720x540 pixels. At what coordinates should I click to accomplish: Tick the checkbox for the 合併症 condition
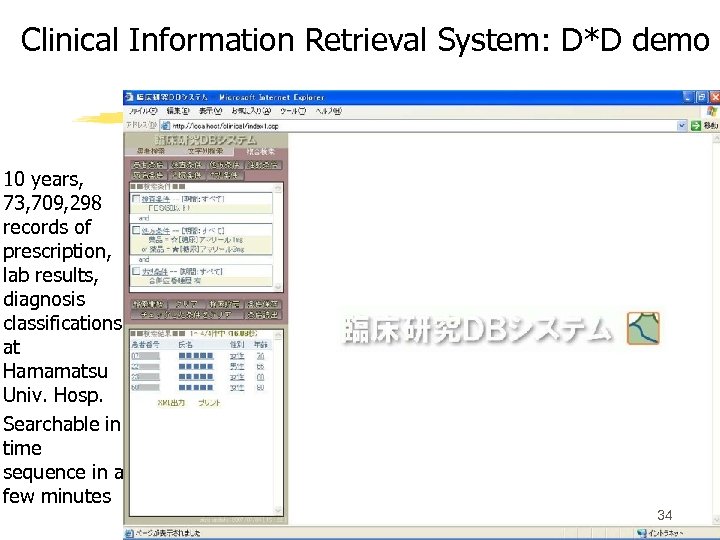click(x=136, y=271)
